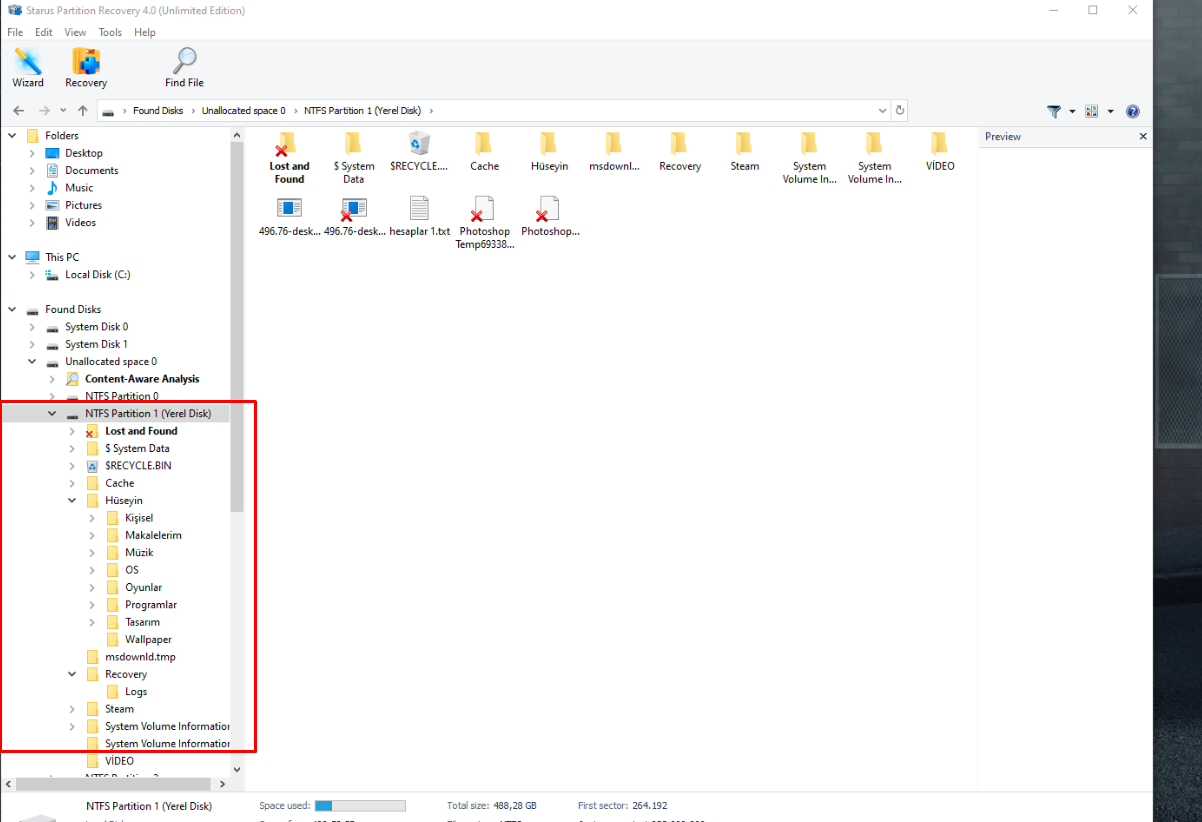Open the Edit menu
The image size is (1202, 822).
pos(44,32)
